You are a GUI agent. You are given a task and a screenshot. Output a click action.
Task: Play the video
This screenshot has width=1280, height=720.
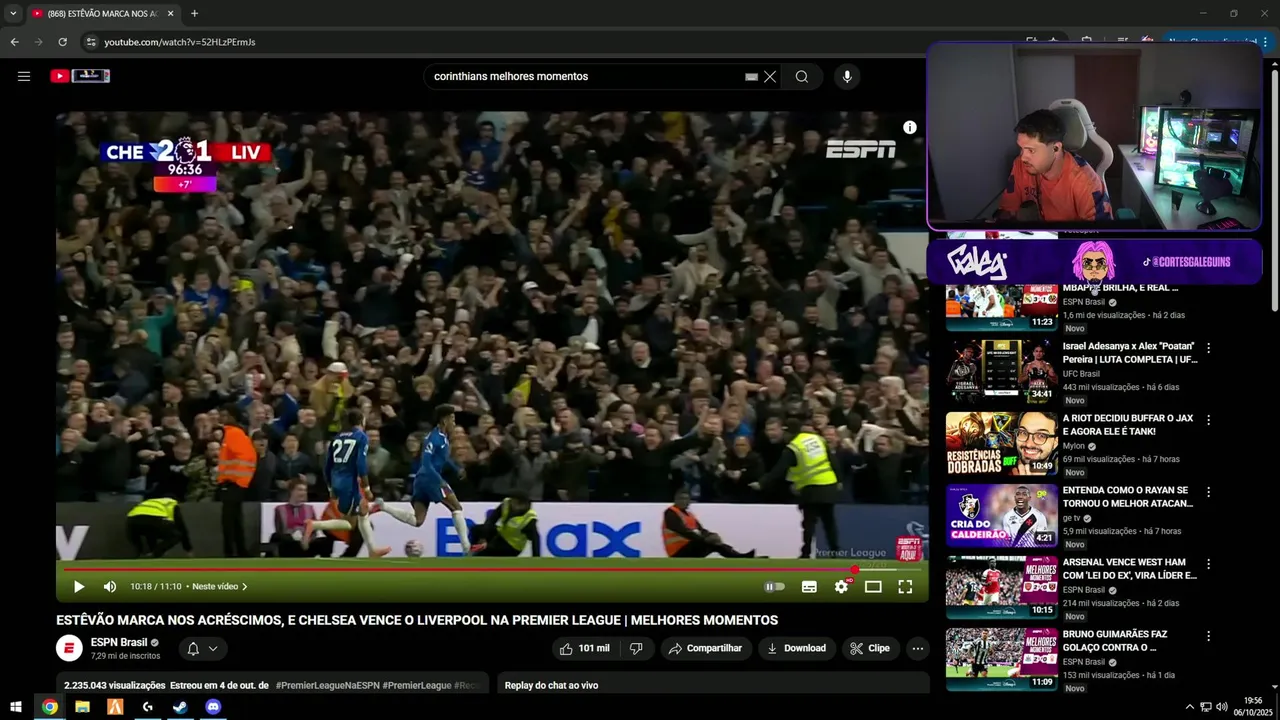[79, 587]
